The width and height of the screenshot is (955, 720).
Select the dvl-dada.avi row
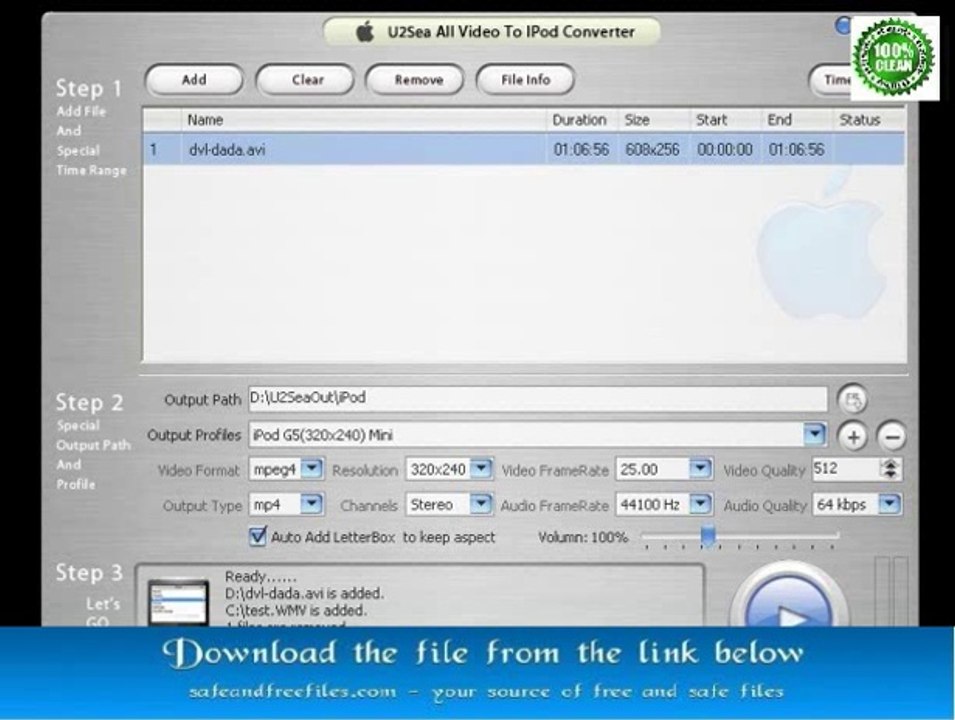(524, 149)
